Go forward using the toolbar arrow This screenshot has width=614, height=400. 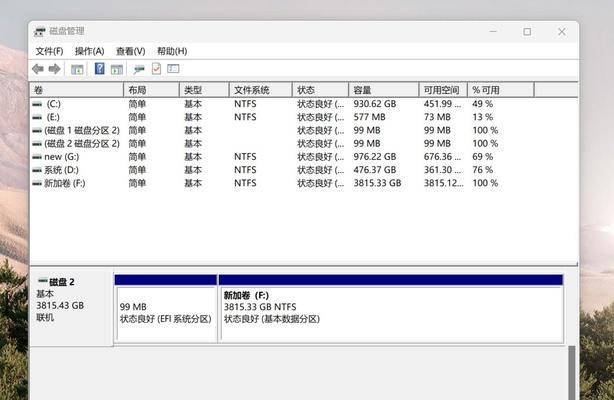pos(54,69)
